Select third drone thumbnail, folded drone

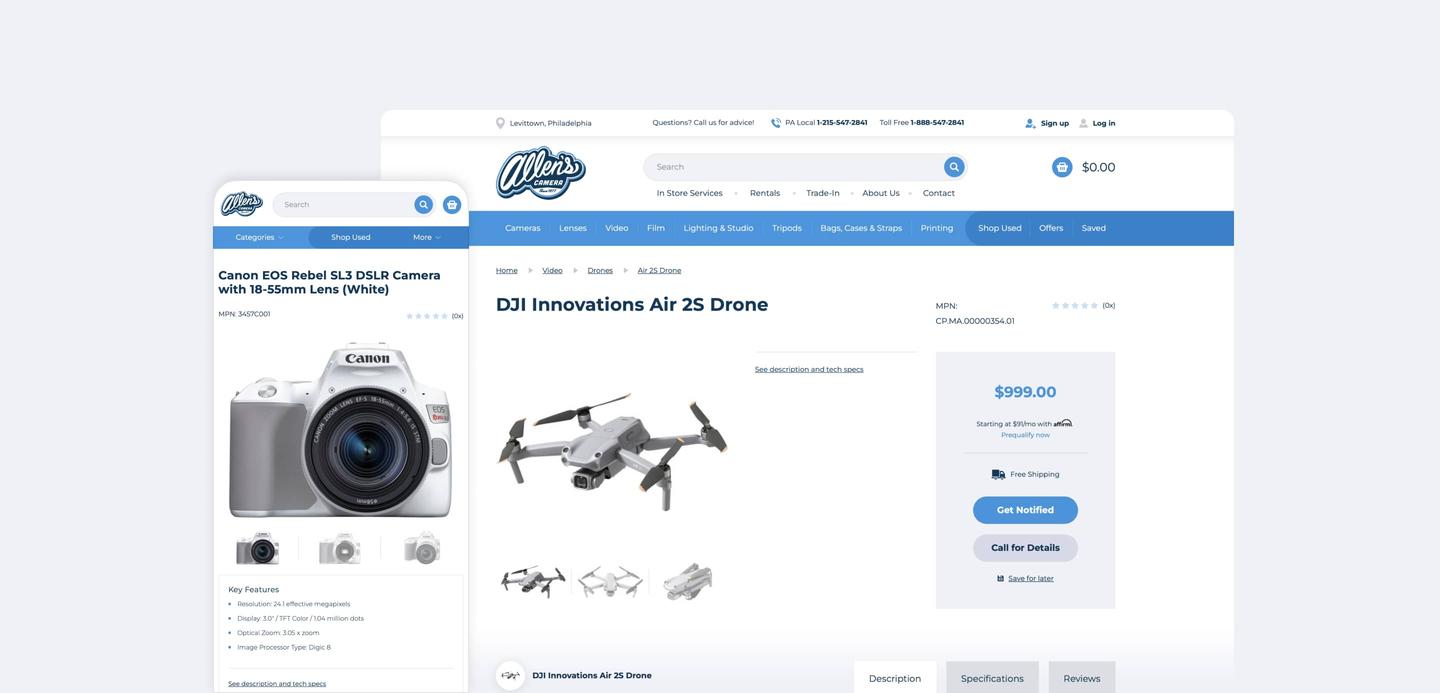coord(687,581)
